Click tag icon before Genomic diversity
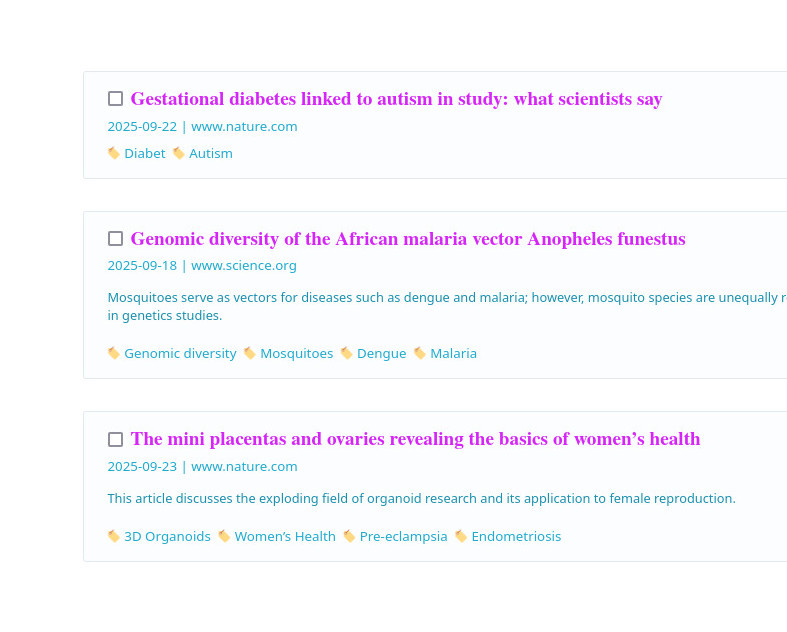The image size is (787, 632). click(x=114, y=353)
